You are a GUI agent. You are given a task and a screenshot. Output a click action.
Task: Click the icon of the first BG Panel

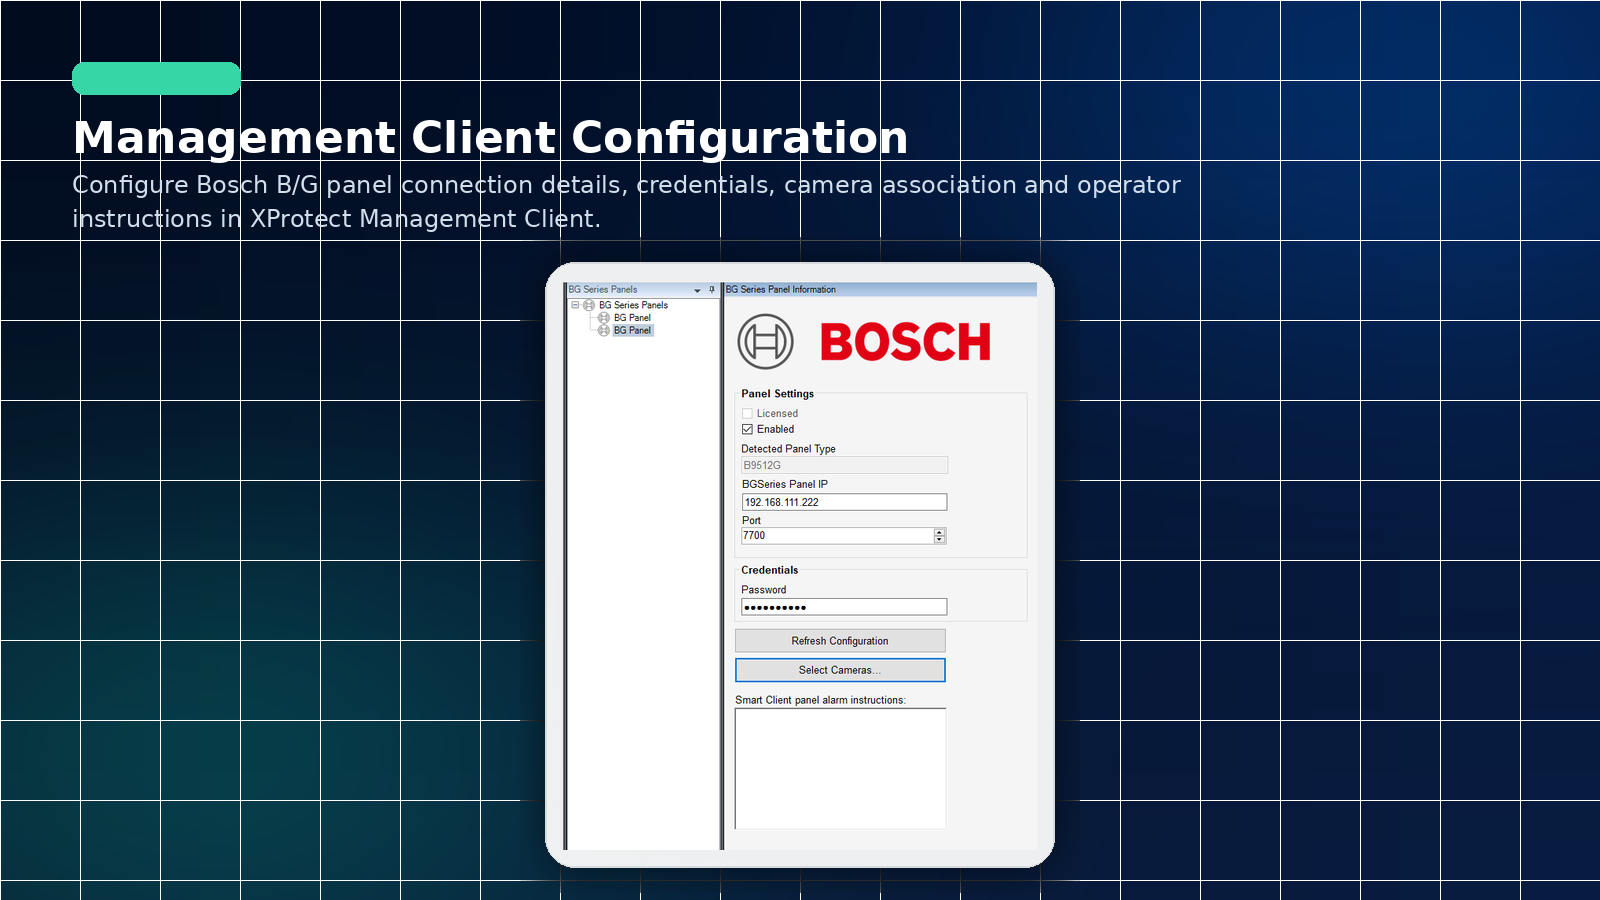604,318
